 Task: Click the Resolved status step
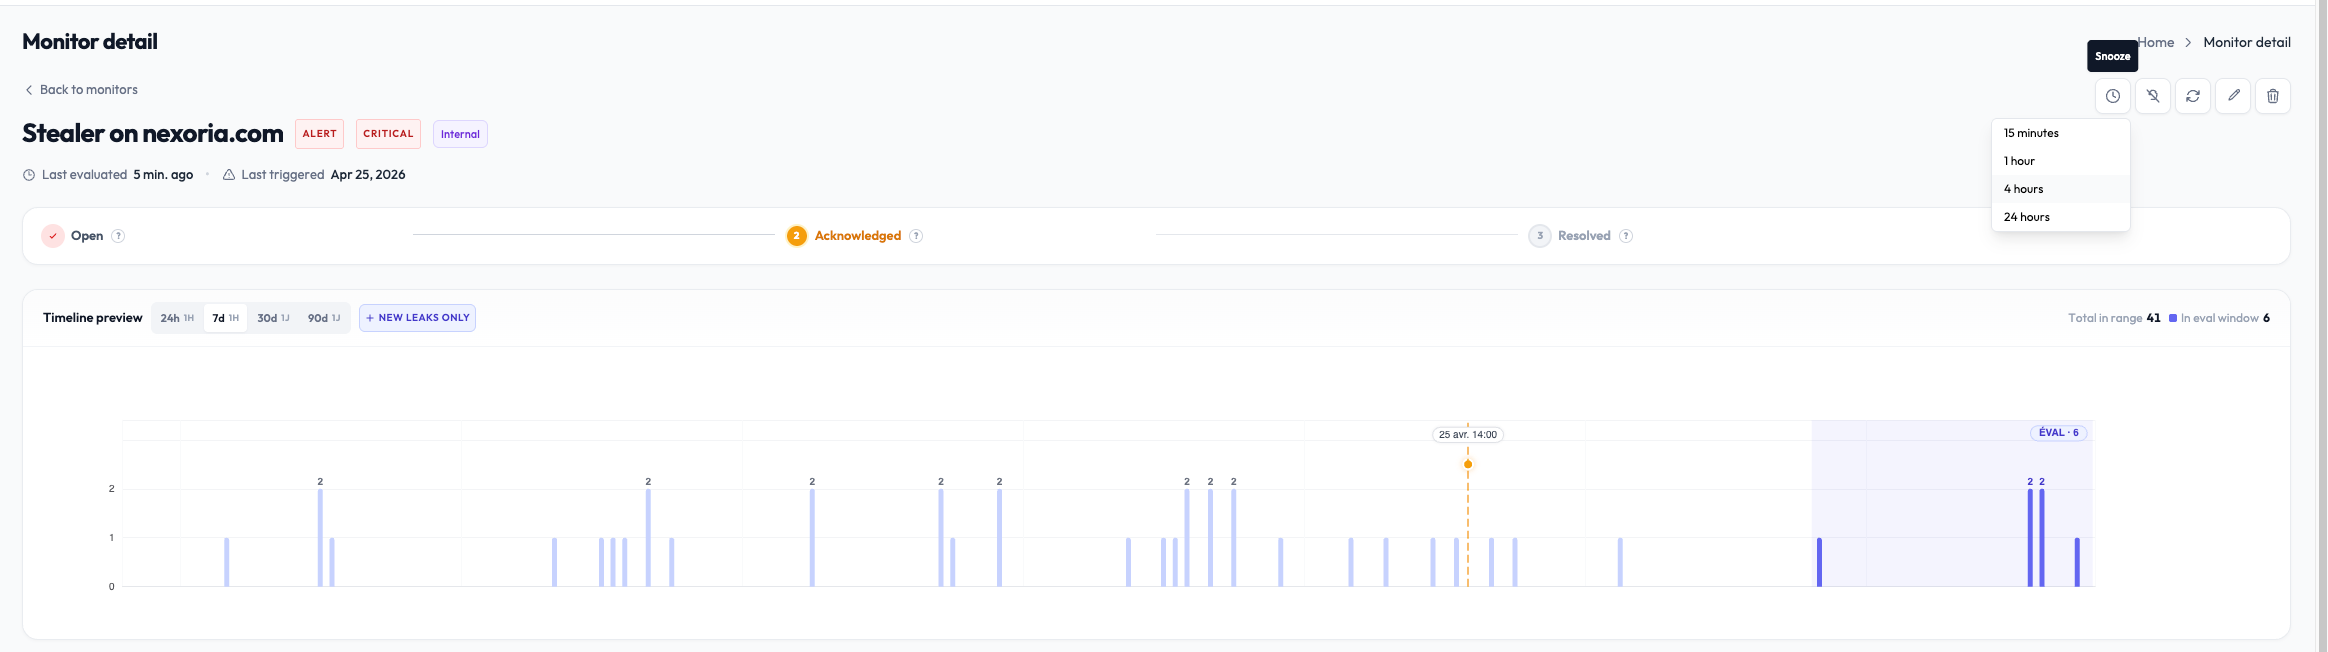(x=1583, y=236)
